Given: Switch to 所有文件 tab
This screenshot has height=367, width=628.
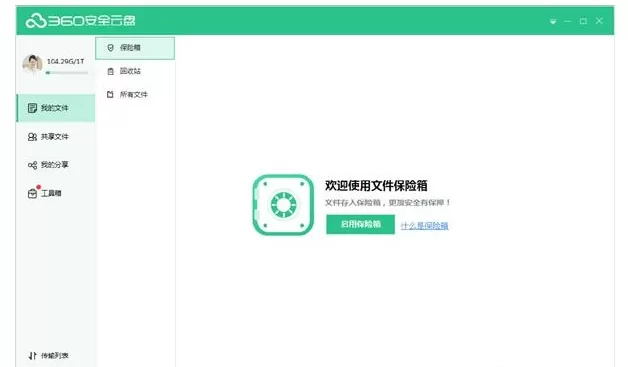Looking at the screenshot, I should 135,95.
